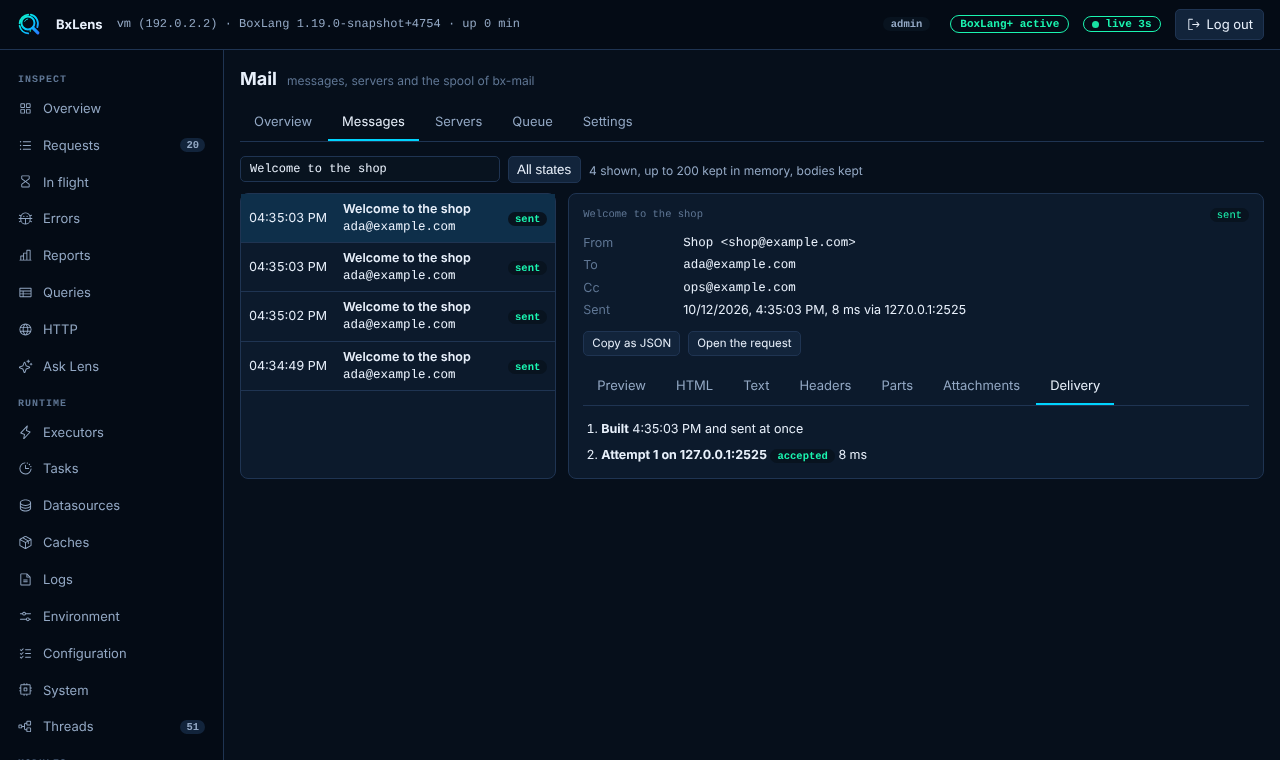Click the Queries table icon
This screenshot has width=1280, height=760.
coord(25,292)
